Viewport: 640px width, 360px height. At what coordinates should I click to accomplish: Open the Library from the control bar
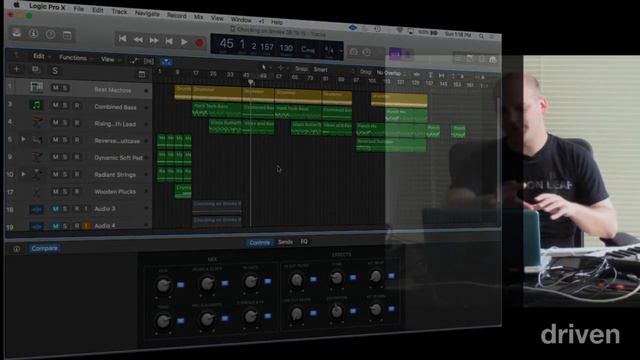[x=17, y=33]
